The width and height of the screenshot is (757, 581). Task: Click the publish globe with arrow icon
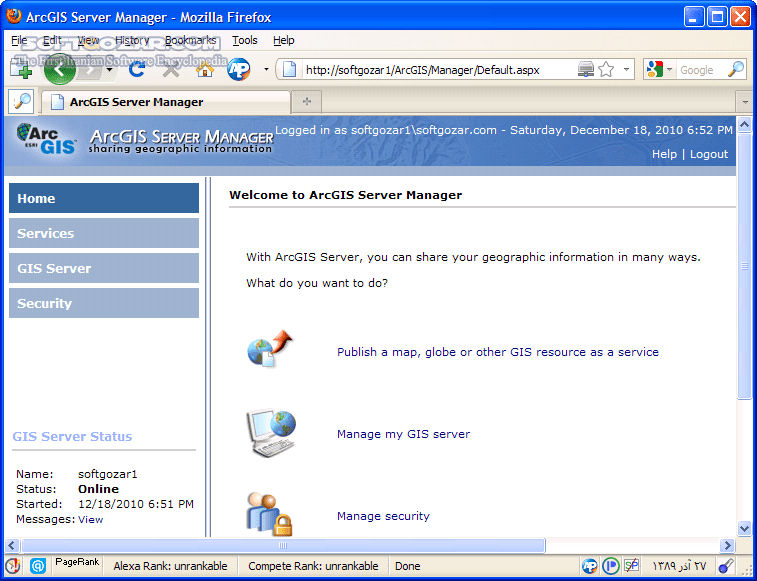pyautogui.click(x=270, y=349)
